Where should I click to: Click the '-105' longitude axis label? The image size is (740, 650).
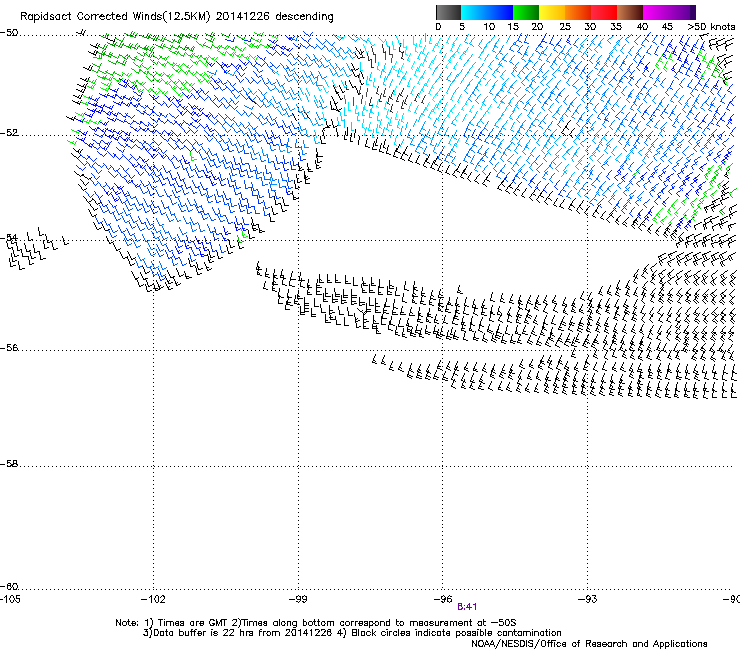(10, 599)
